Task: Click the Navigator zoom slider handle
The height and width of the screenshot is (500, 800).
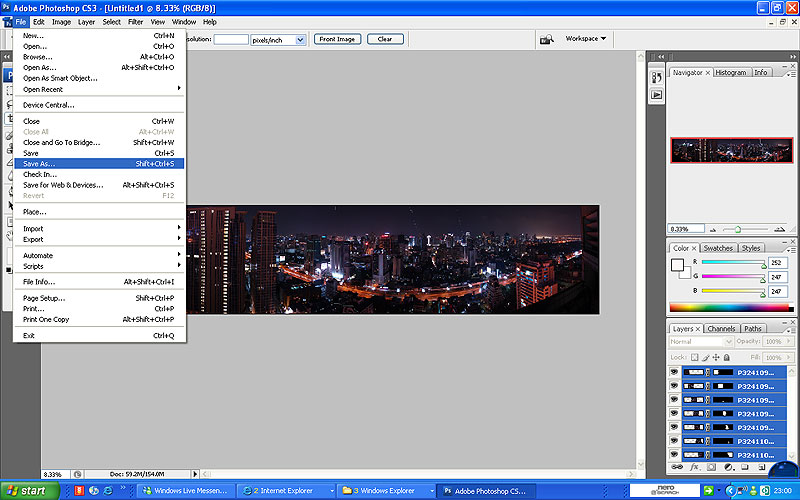Action: pos(738,230)
